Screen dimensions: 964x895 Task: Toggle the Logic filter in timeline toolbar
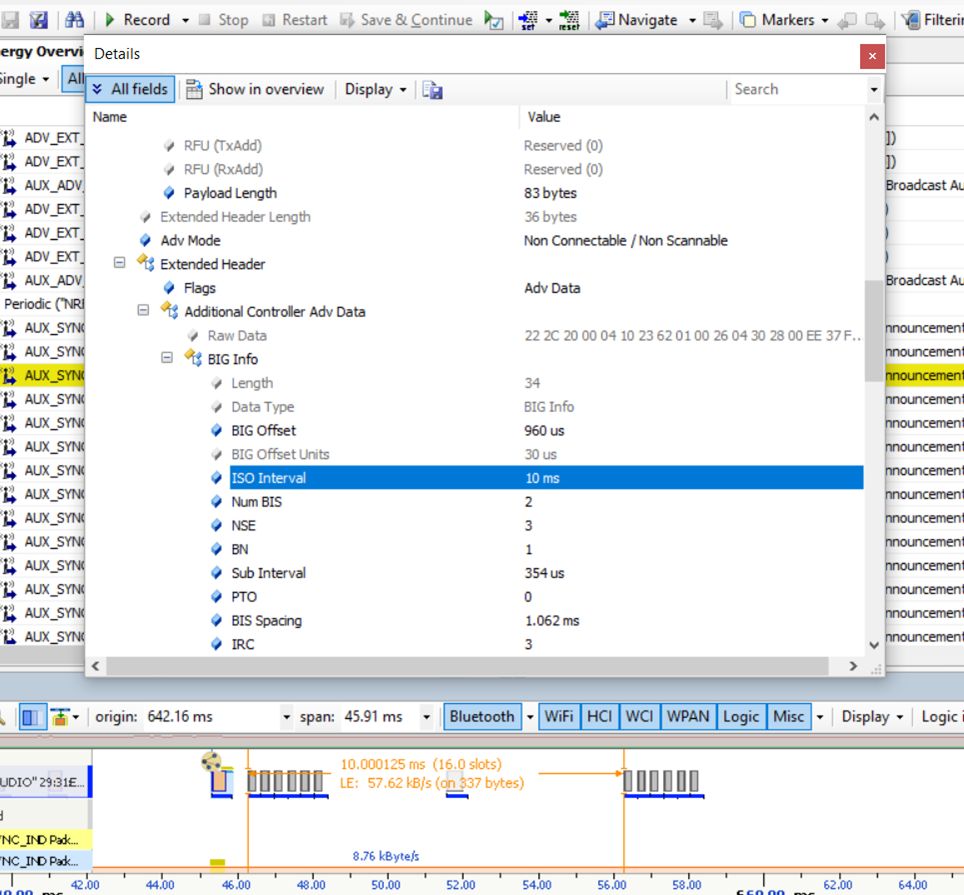point(741,716)
